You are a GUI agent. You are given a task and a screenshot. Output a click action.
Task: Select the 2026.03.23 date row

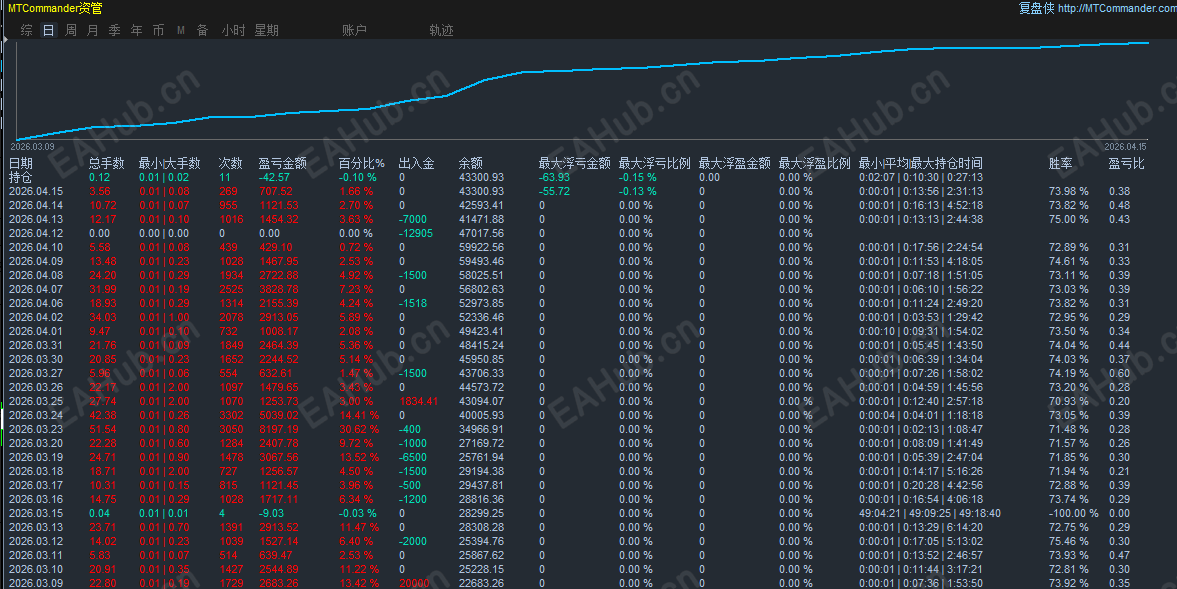[36, 429]
